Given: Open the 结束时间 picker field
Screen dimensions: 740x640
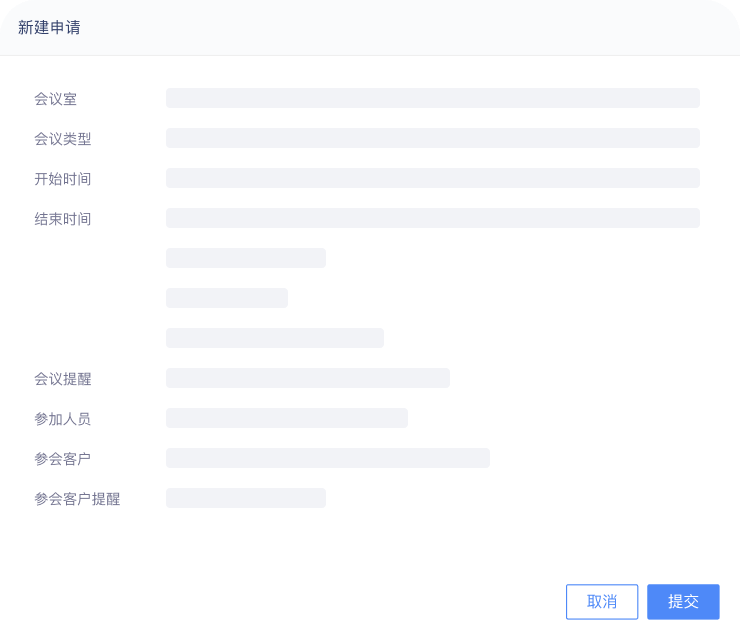Looking at the screenshot, I should click(x=432, y=218).
